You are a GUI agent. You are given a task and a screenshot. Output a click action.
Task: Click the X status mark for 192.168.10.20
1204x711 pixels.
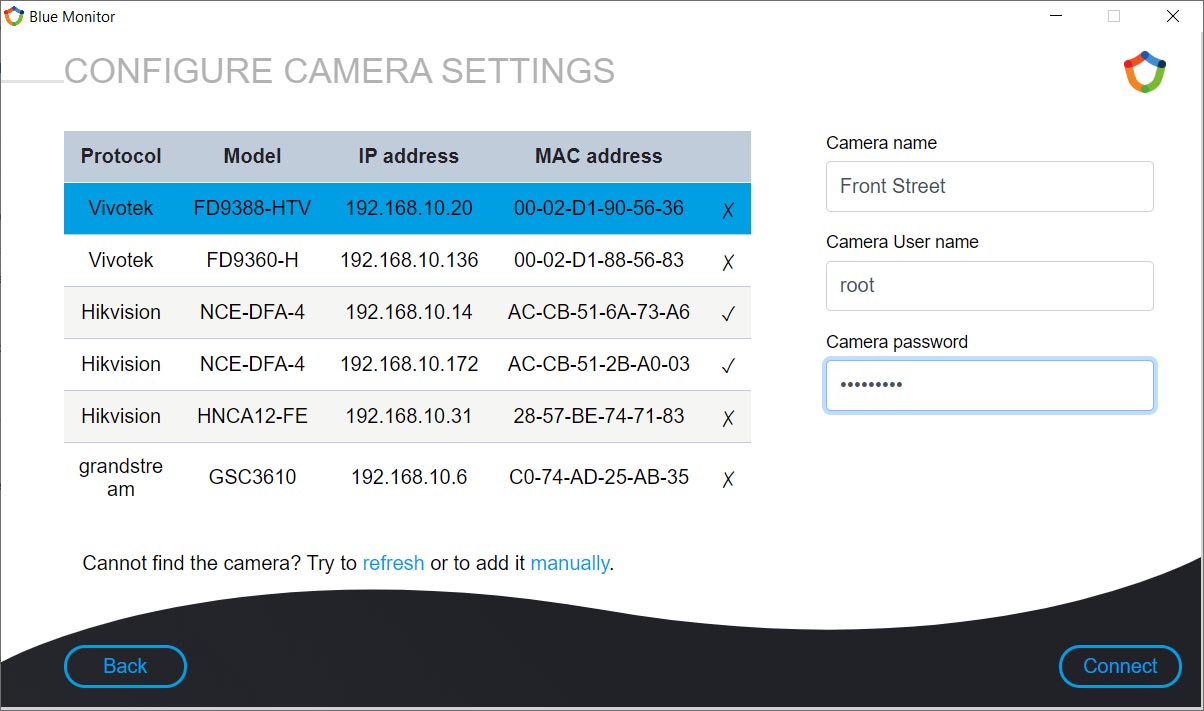(728, 209)
